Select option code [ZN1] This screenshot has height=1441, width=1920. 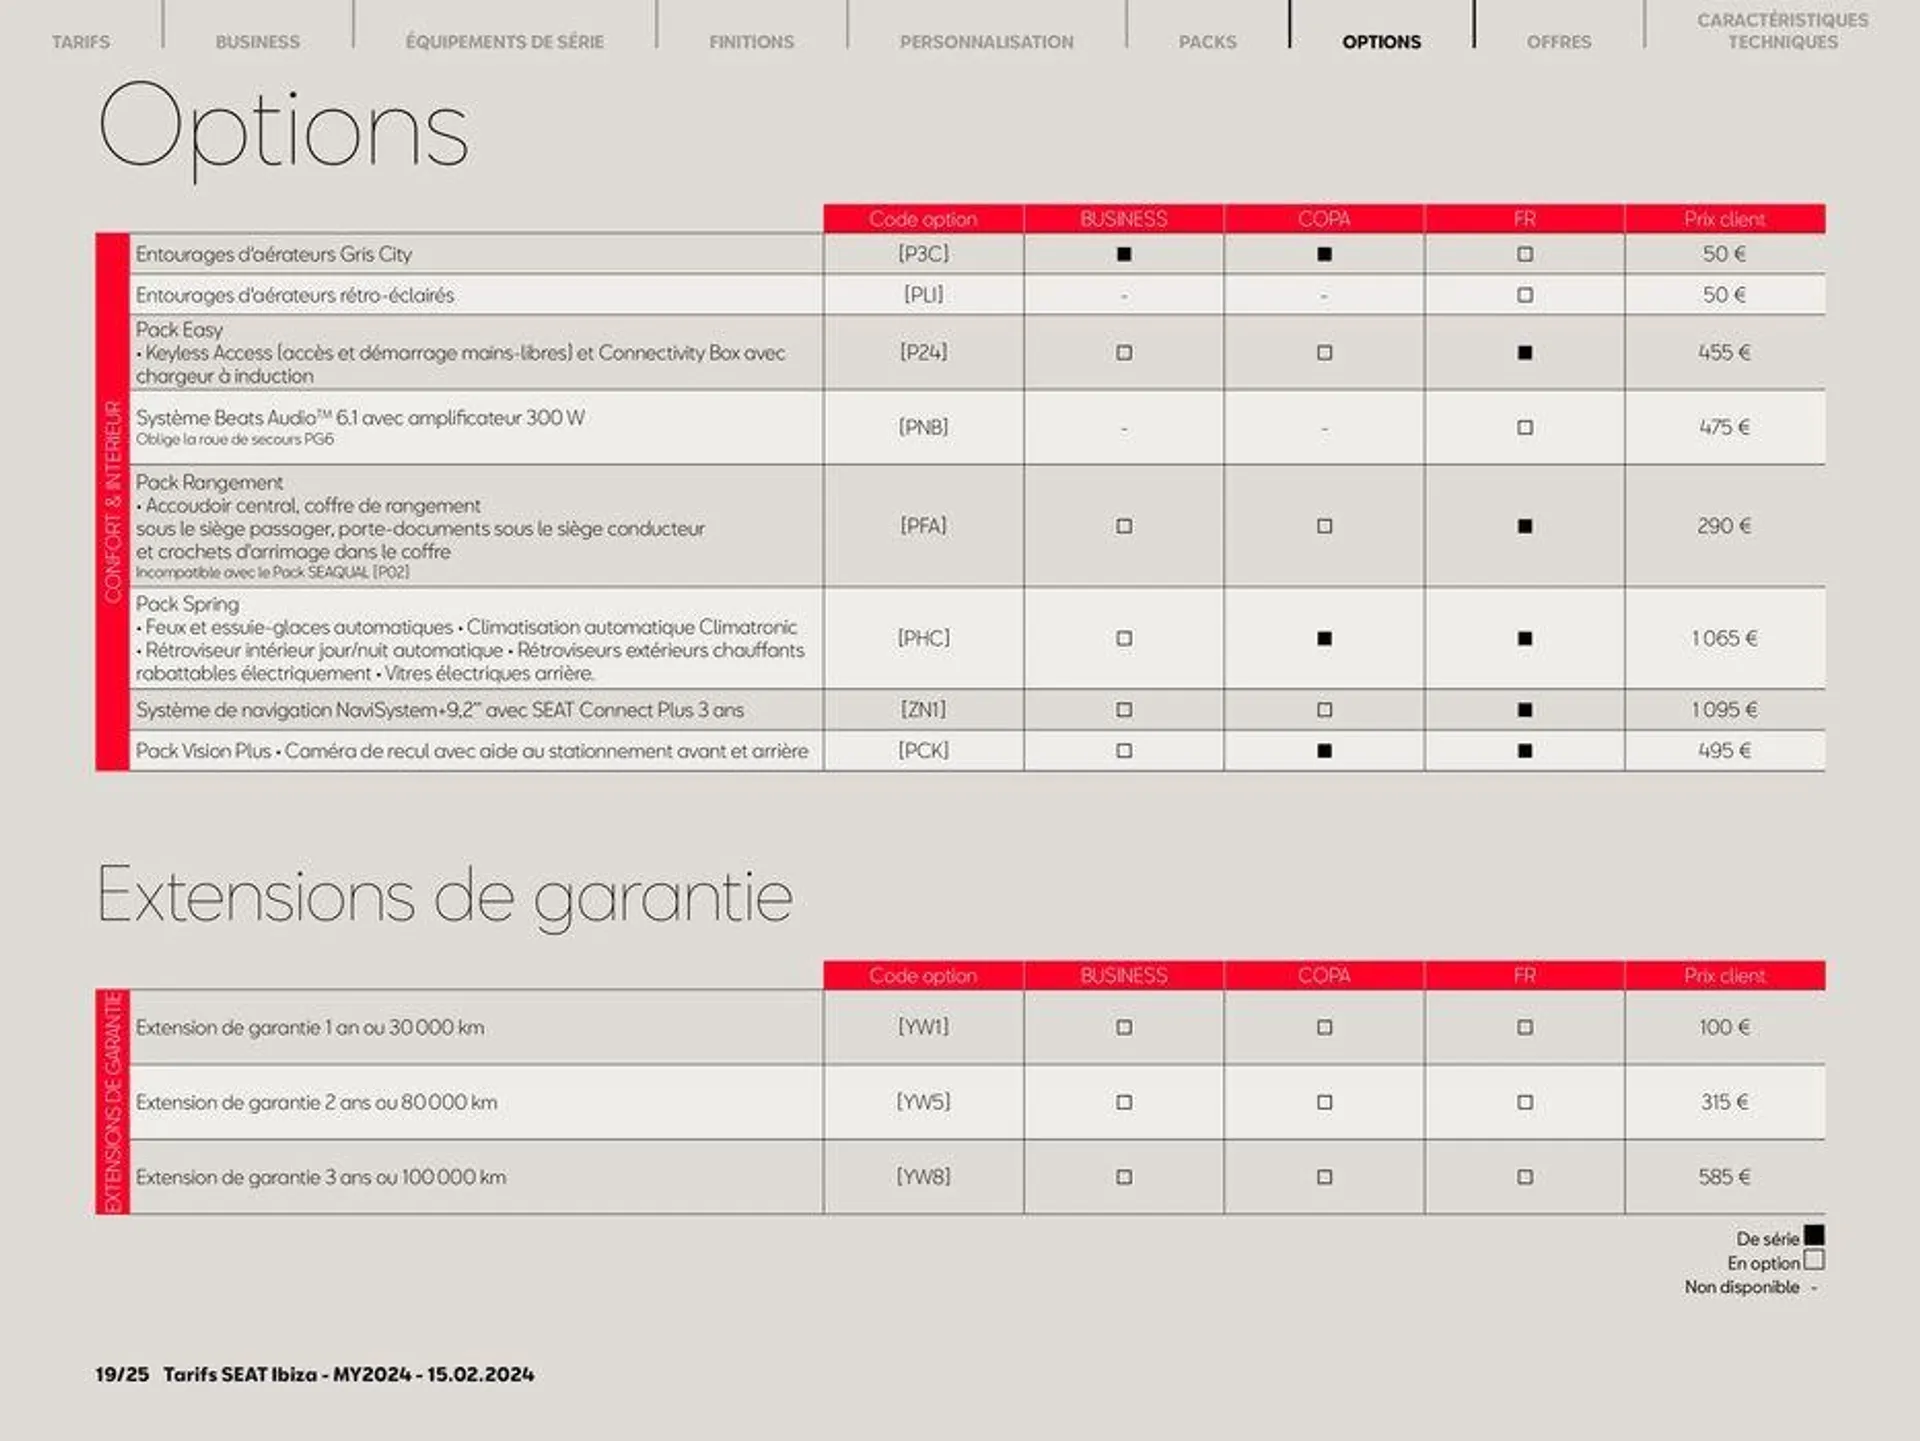[x=923, y=710]
